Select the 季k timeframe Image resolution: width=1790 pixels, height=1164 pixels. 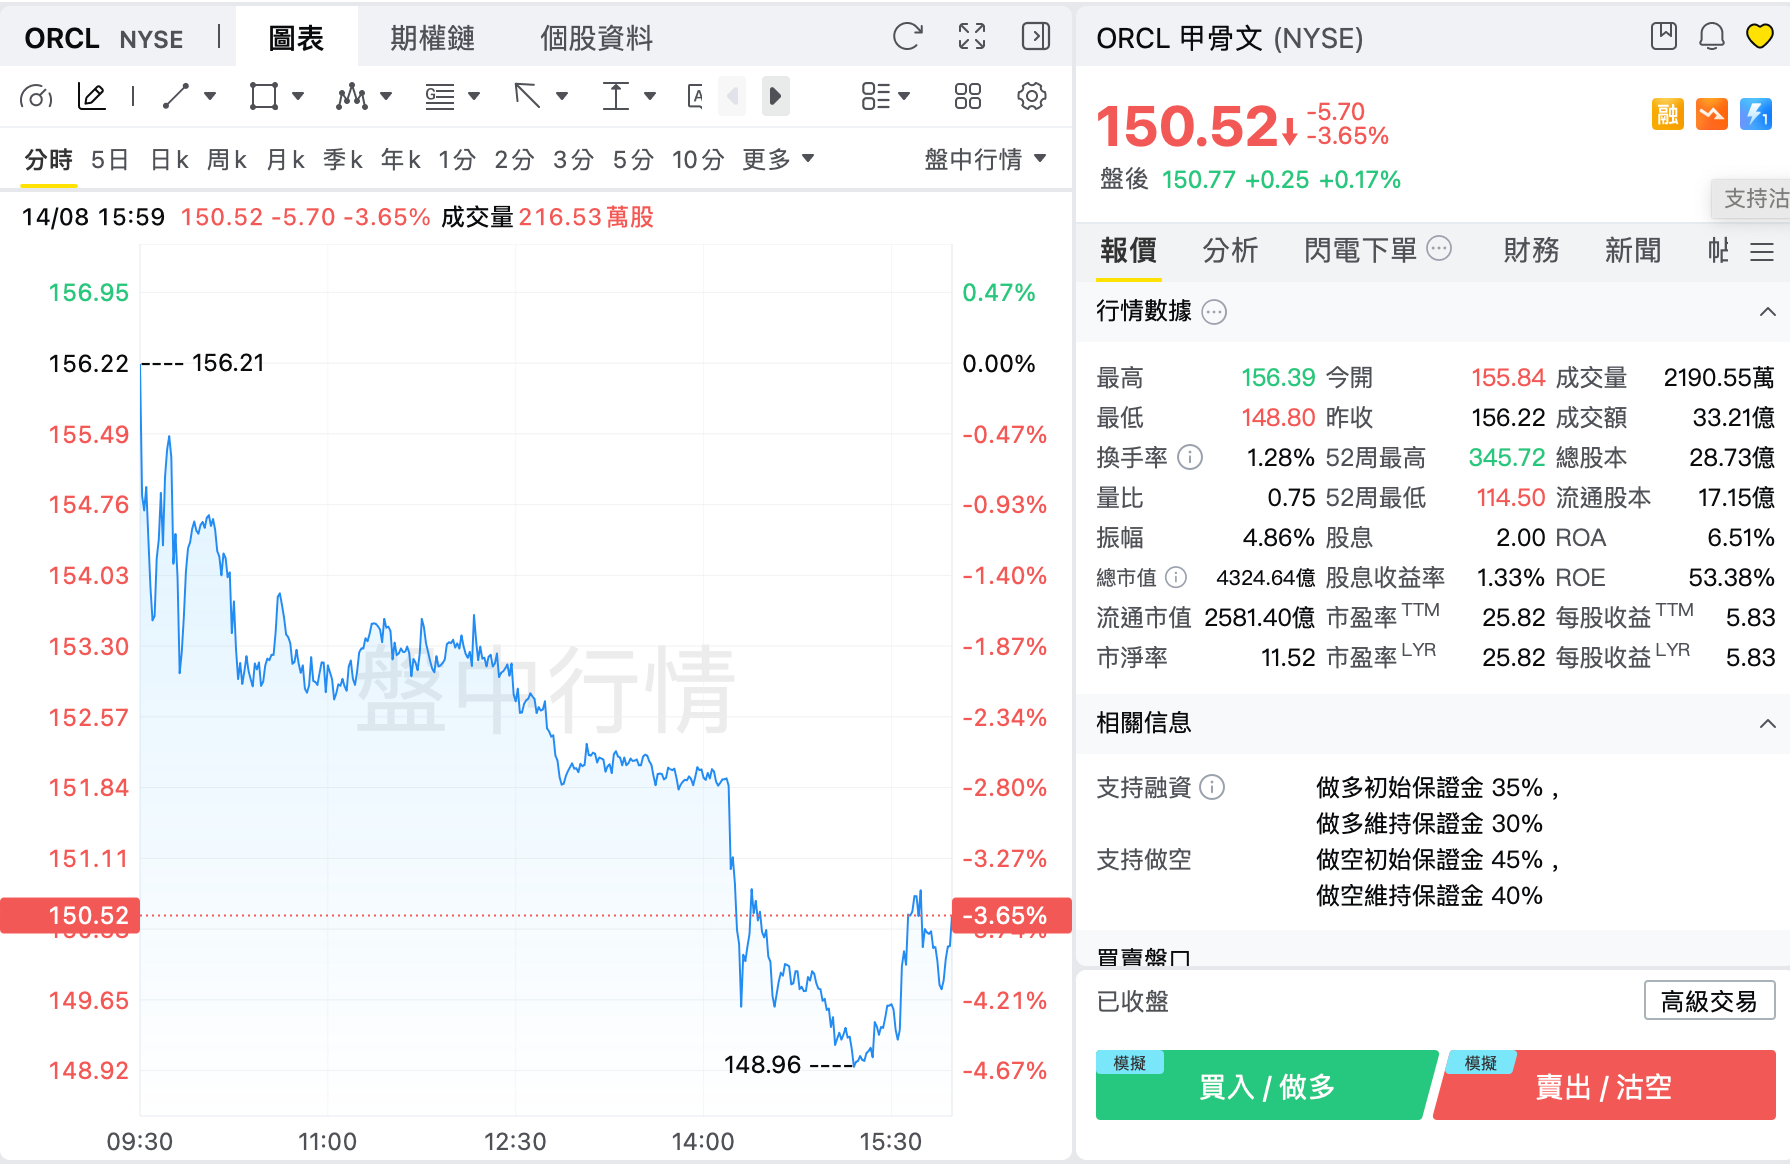click(343, 159)
